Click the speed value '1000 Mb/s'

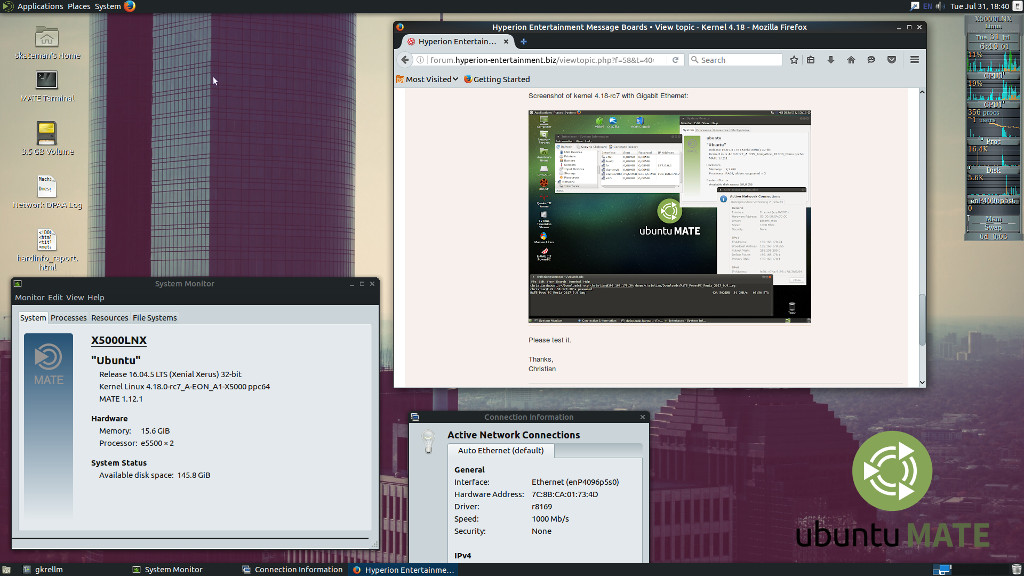pos(551,519)
